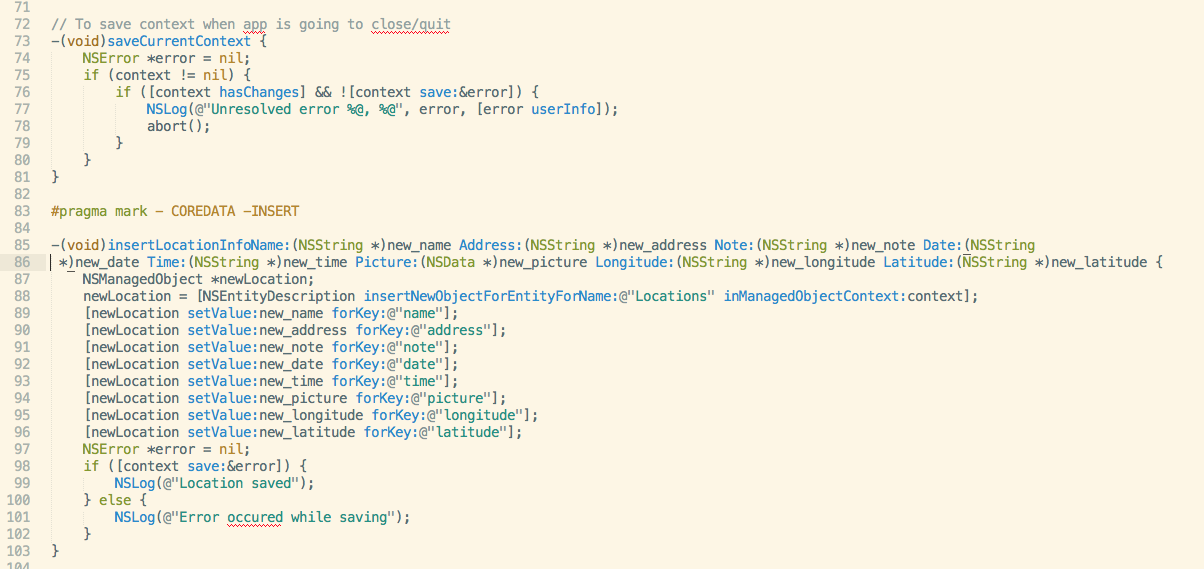Click the "abort();" call
The width and height of the screenshot is (1204, 569).
[x=178, y=126]
